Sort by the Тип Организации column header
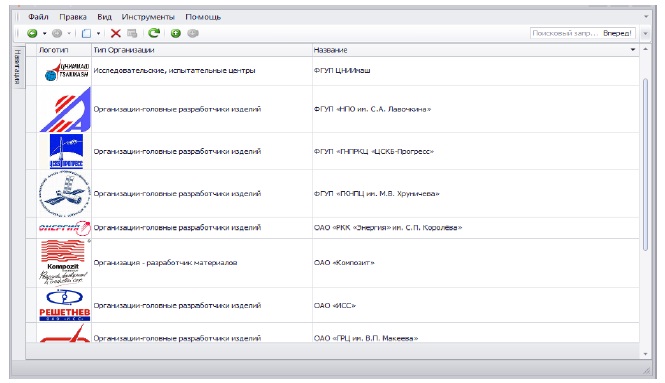Screen dimensions: 665x383 pyautogui.click(x=202, y=50)
